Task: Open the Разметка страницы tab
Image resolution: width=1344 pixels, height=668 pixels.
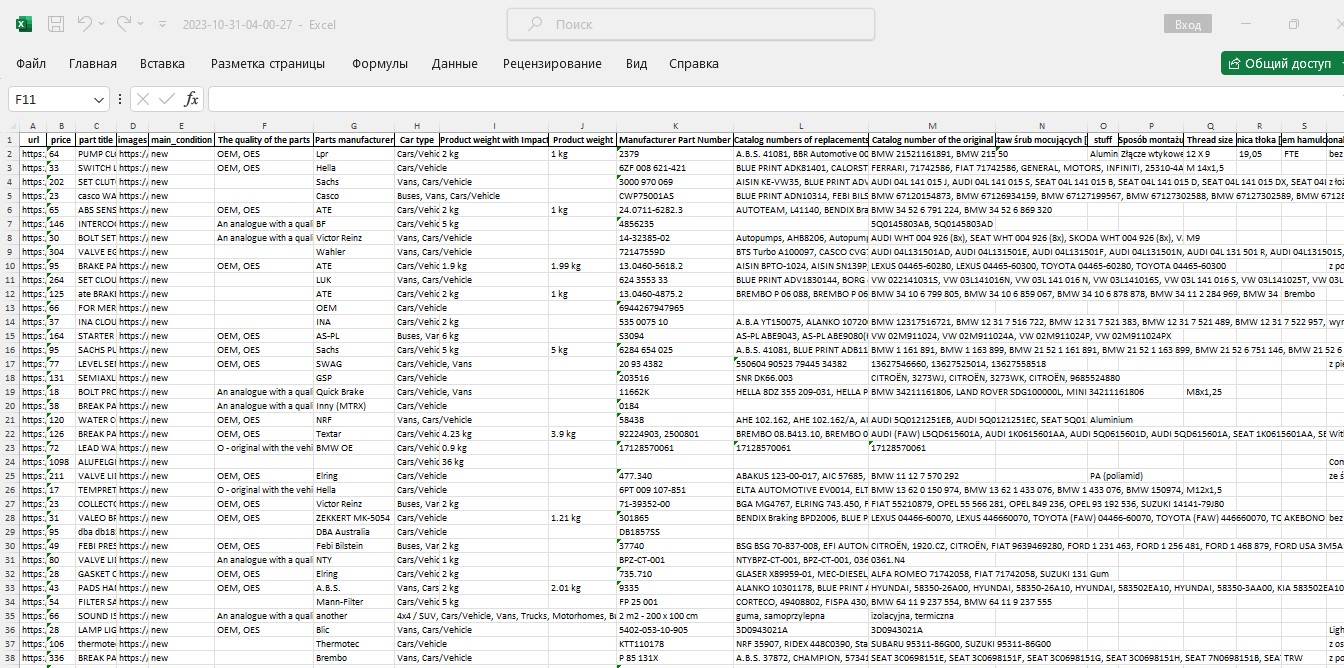Action: [268, 63]
